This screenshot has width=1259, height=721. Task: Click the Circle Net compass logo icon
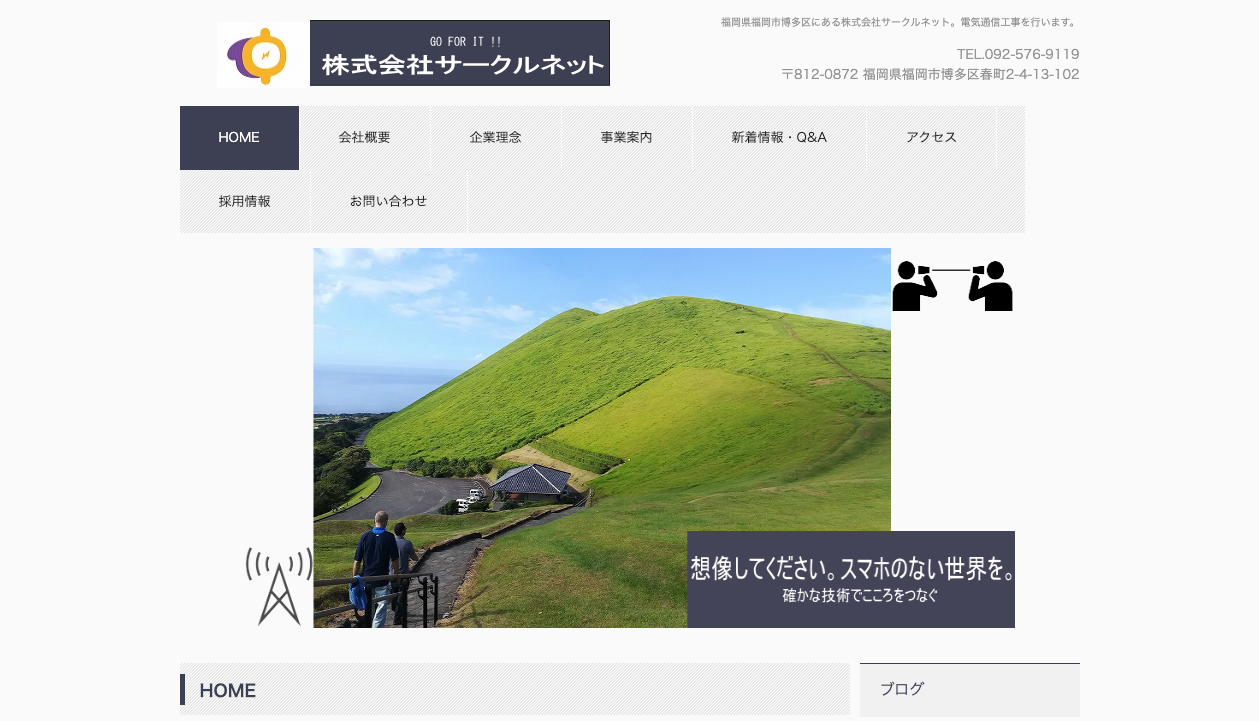pos(263,55)
